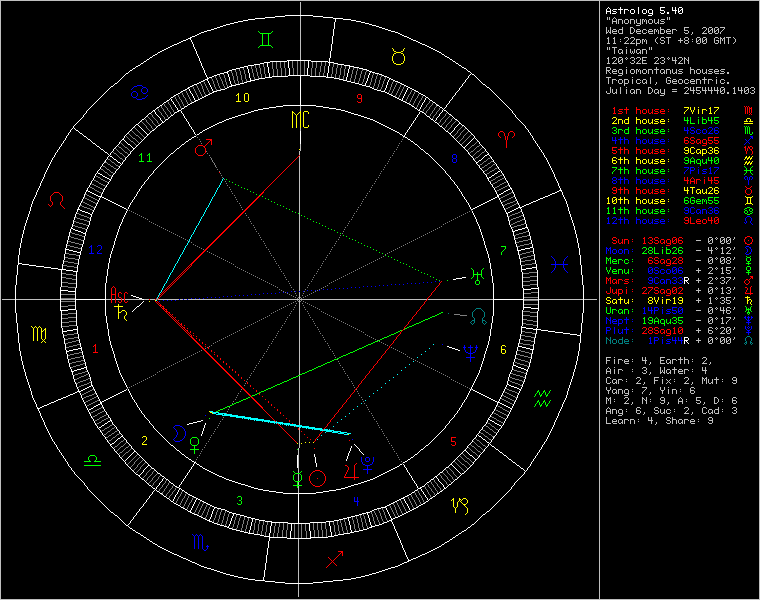The image size is (760, 600).
Task: Click the Aries zodiac glyph on the wheel
Action: tap(506, 139)
